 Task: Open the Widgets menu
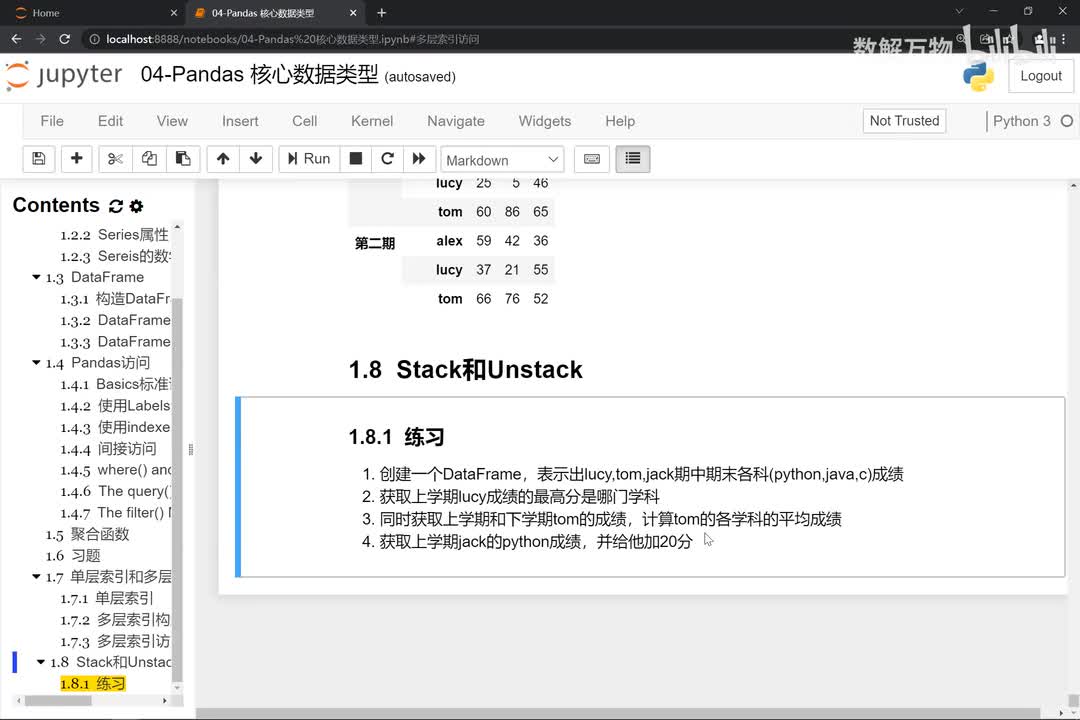[545, 121]
